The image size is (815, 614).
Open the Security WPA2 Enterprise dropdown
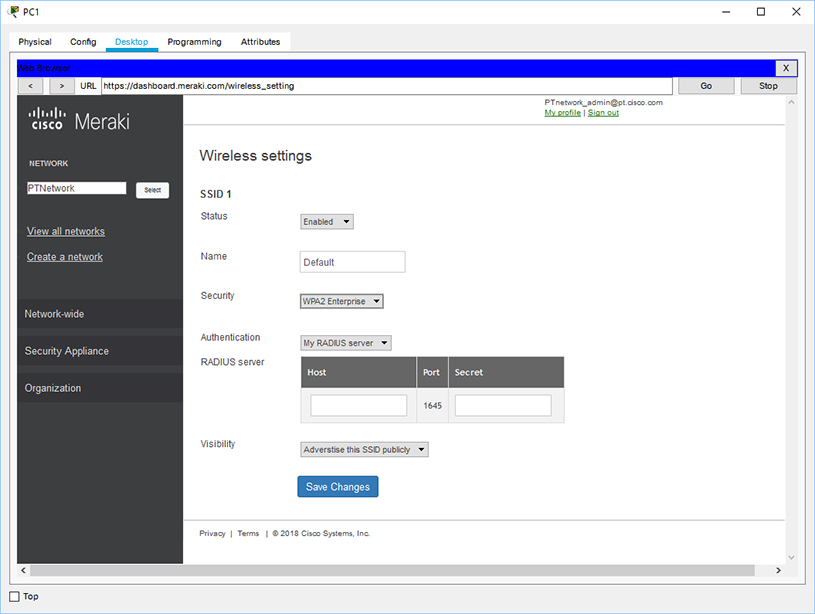pos(341,301)
